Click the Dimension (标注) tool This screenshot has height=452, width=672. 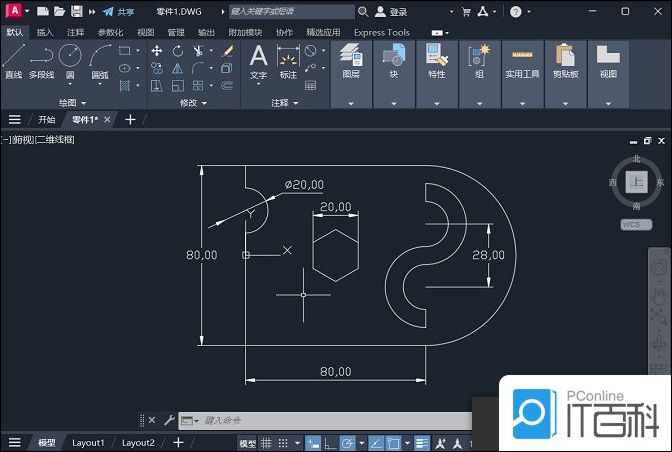(288, 61)
